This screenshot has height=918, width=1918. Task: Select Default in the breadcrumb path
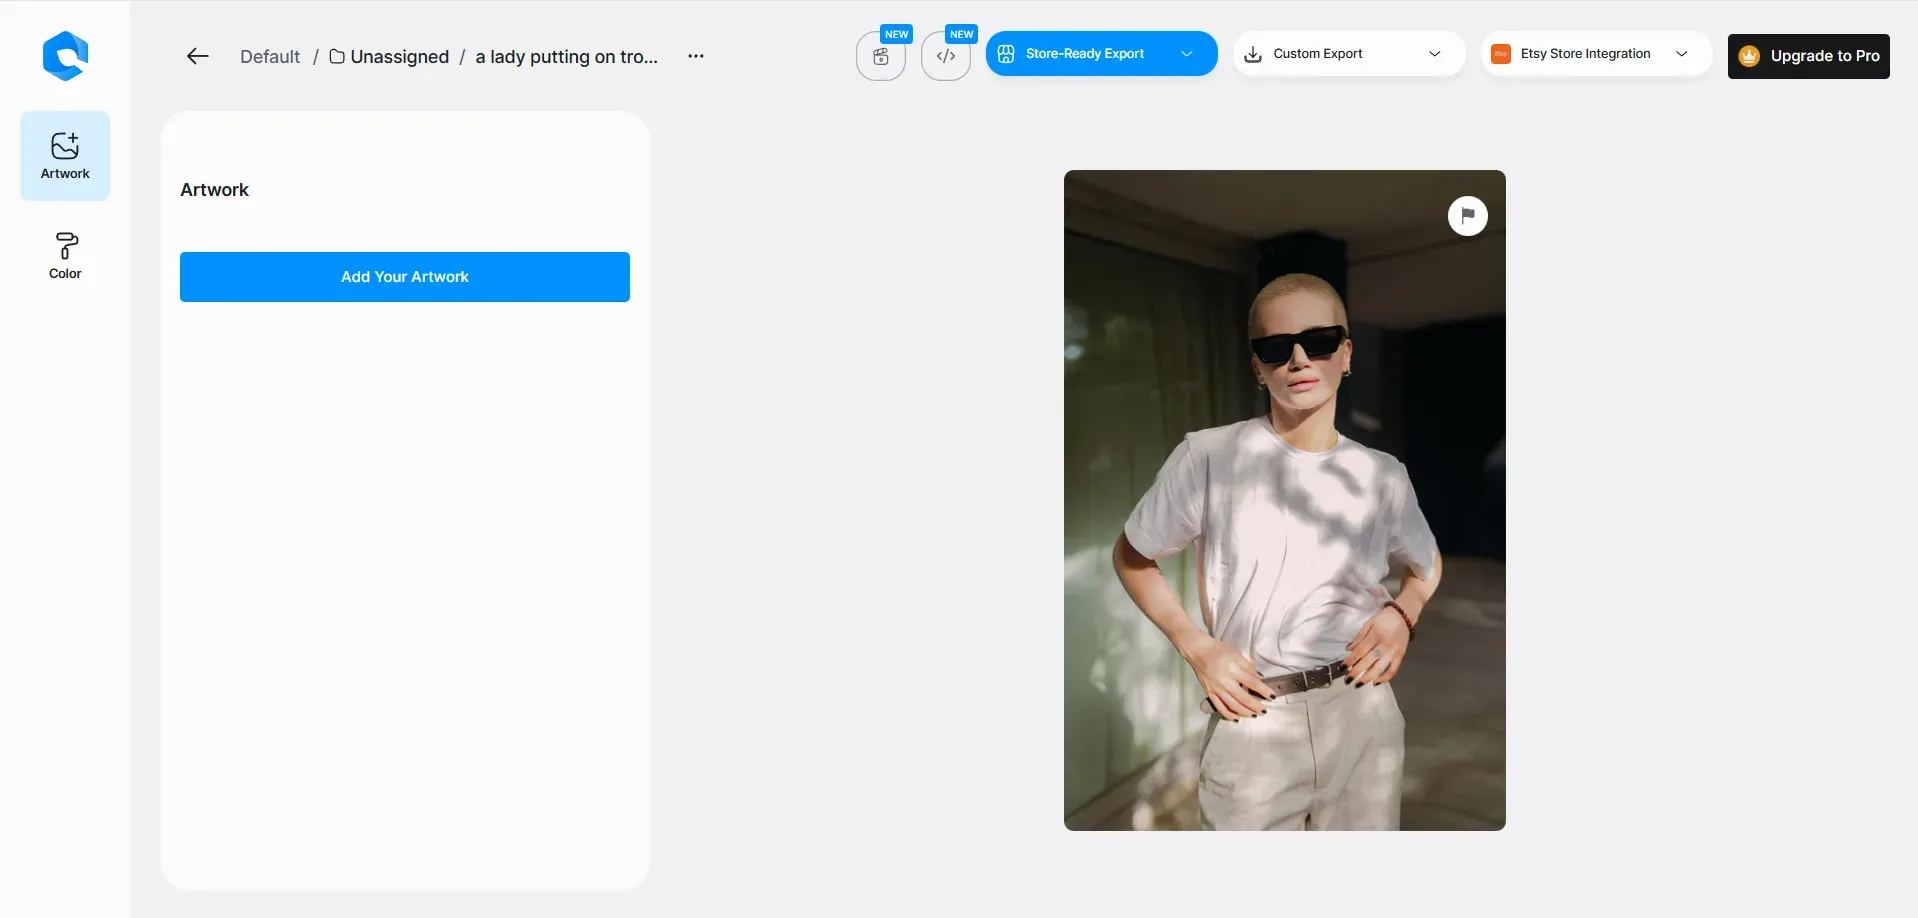[x=269, y=56]
